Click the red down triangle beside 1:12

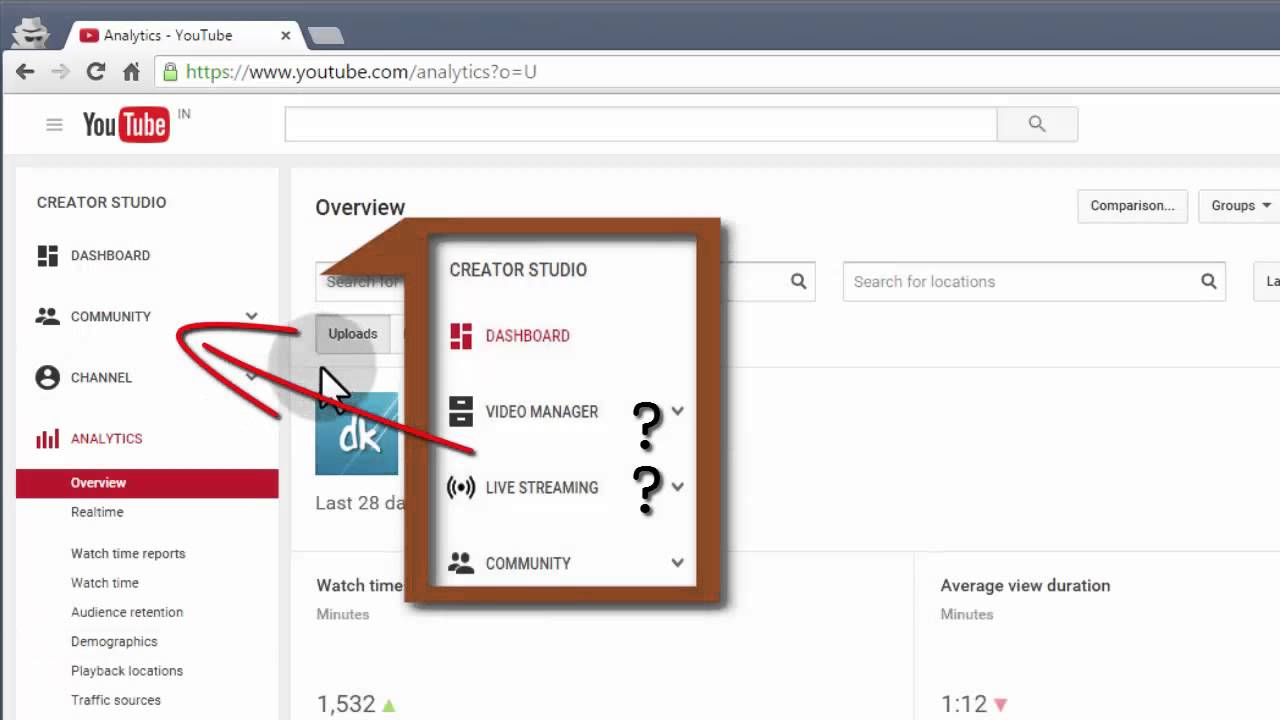click(1001, 705)
